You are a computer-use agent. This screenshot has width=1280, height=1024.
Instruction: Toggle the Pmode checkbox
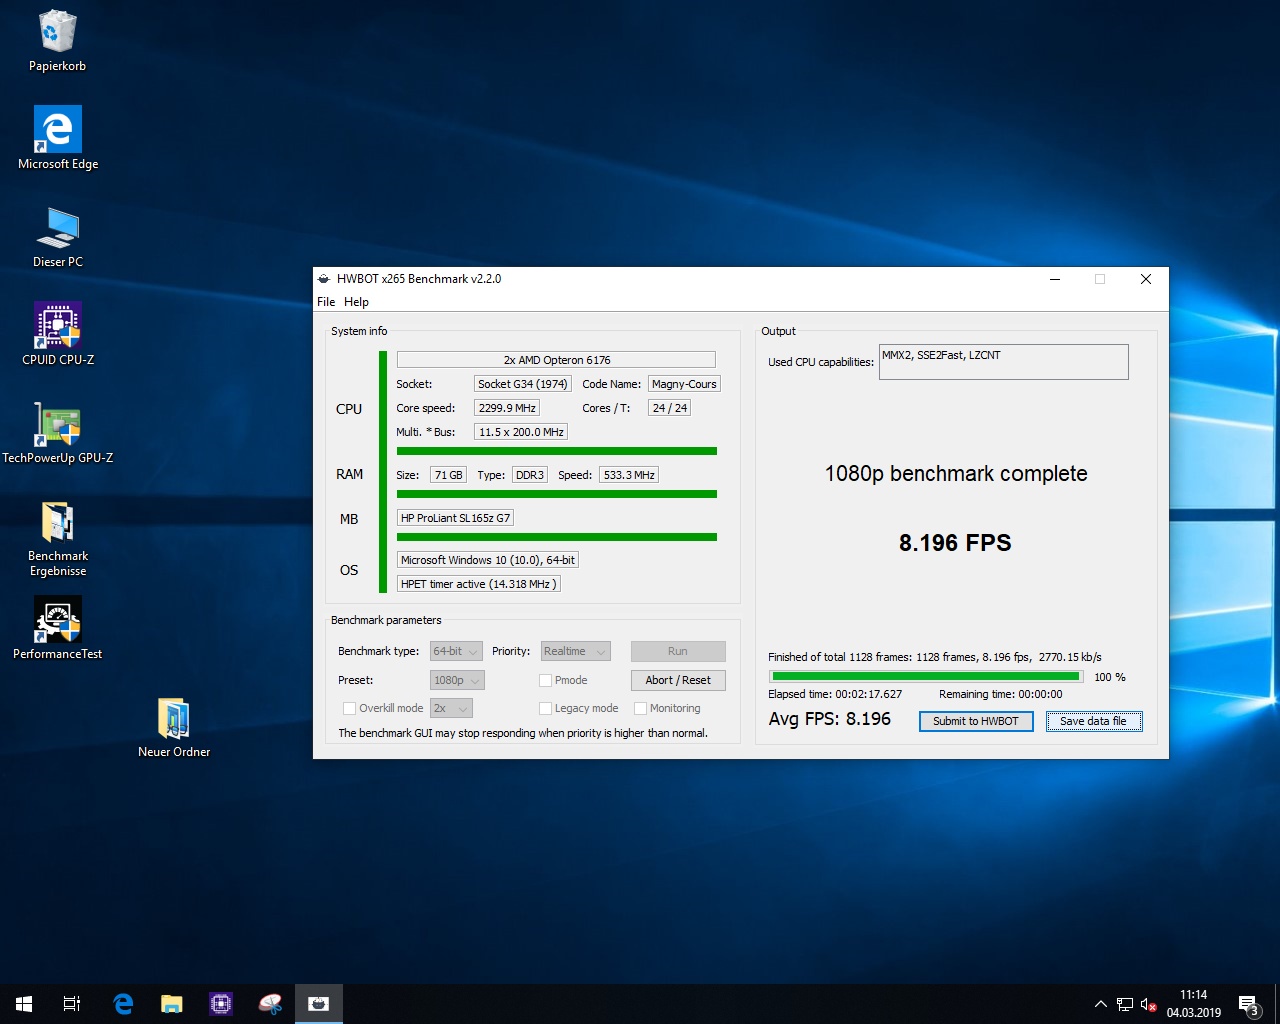point(545,680)
